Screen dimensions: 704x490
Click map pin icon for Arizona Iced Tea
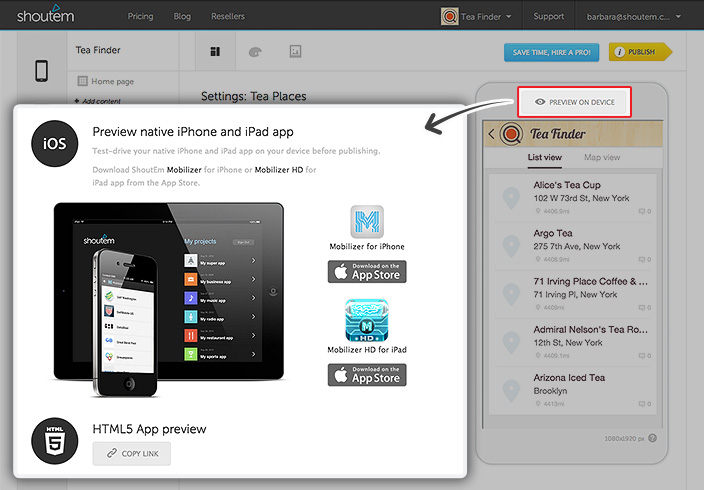[511, 391]
